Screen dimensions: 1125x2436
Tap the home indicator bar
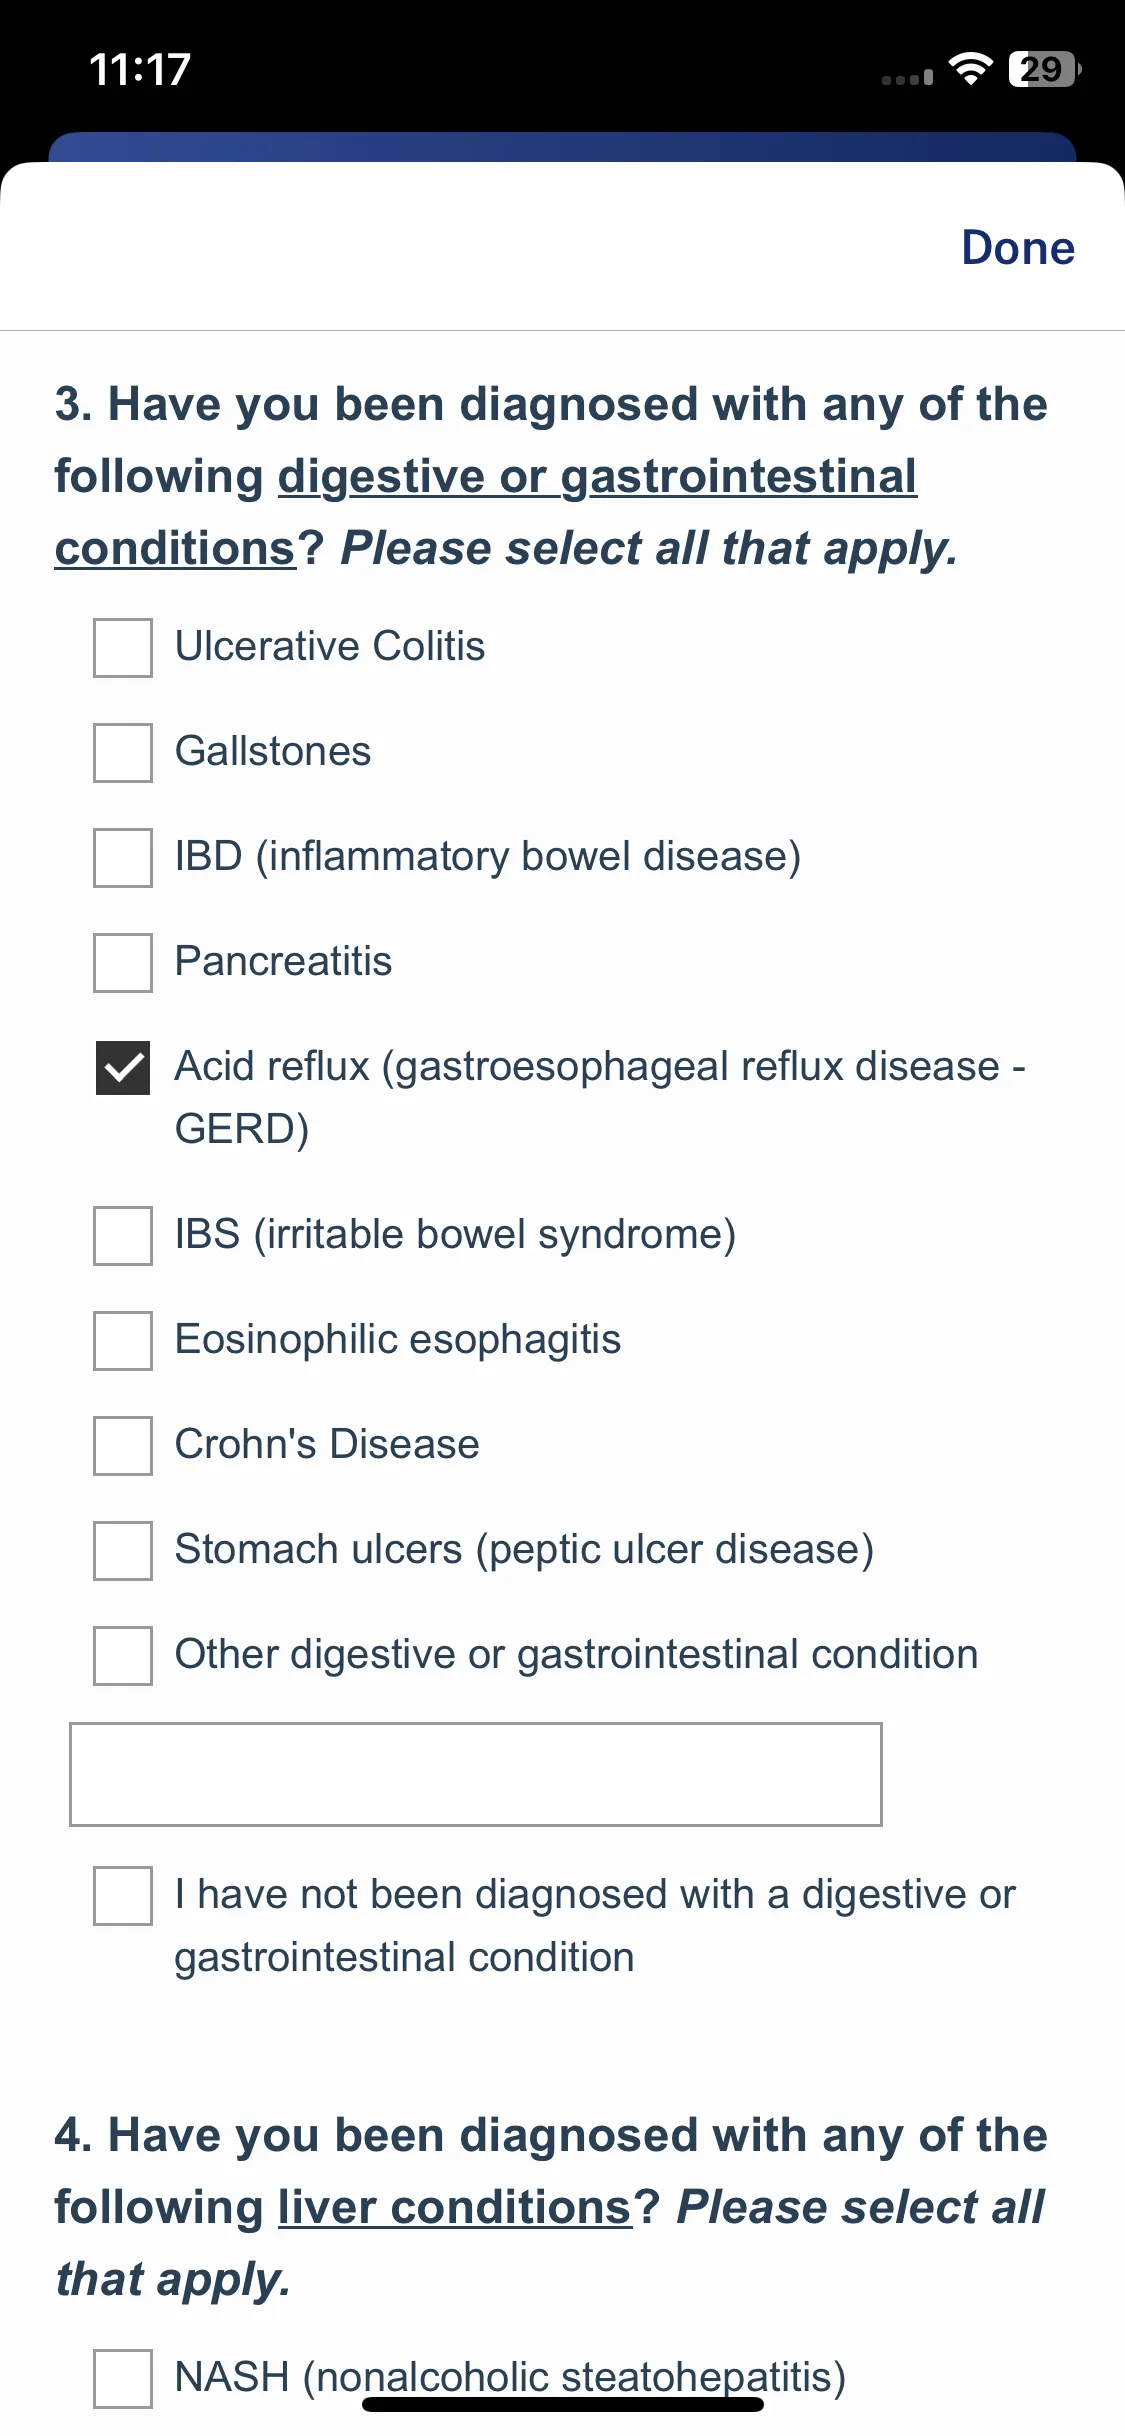coord(563,2405)
